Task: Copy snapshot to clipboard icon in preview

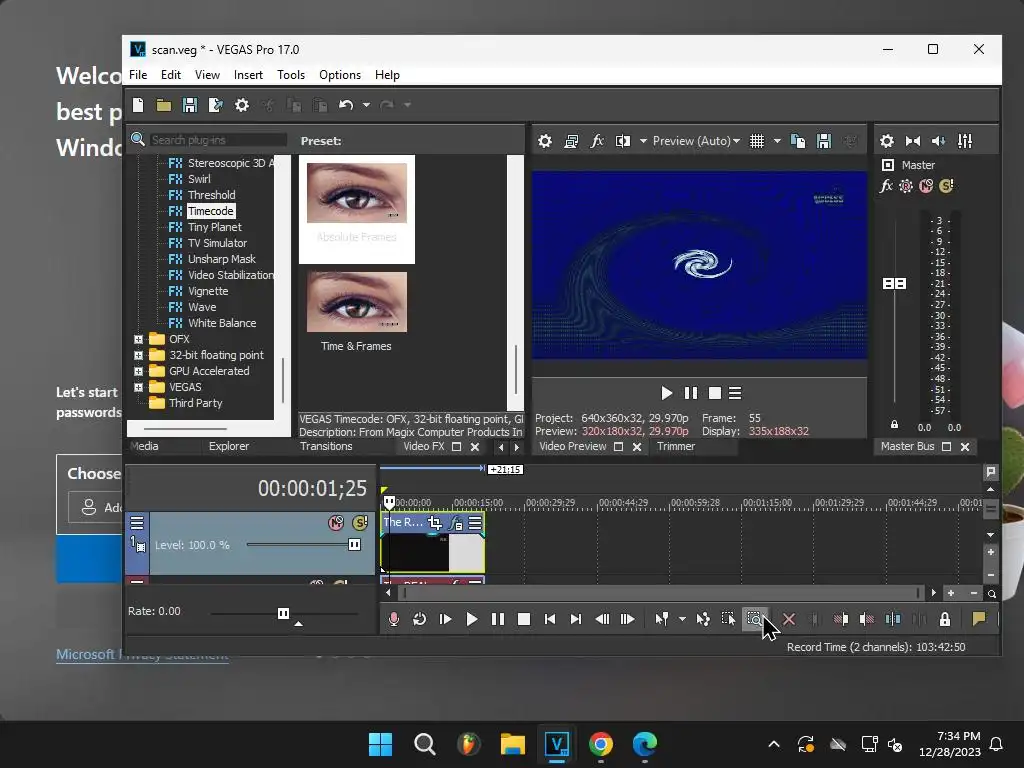Action: (797, 141)
